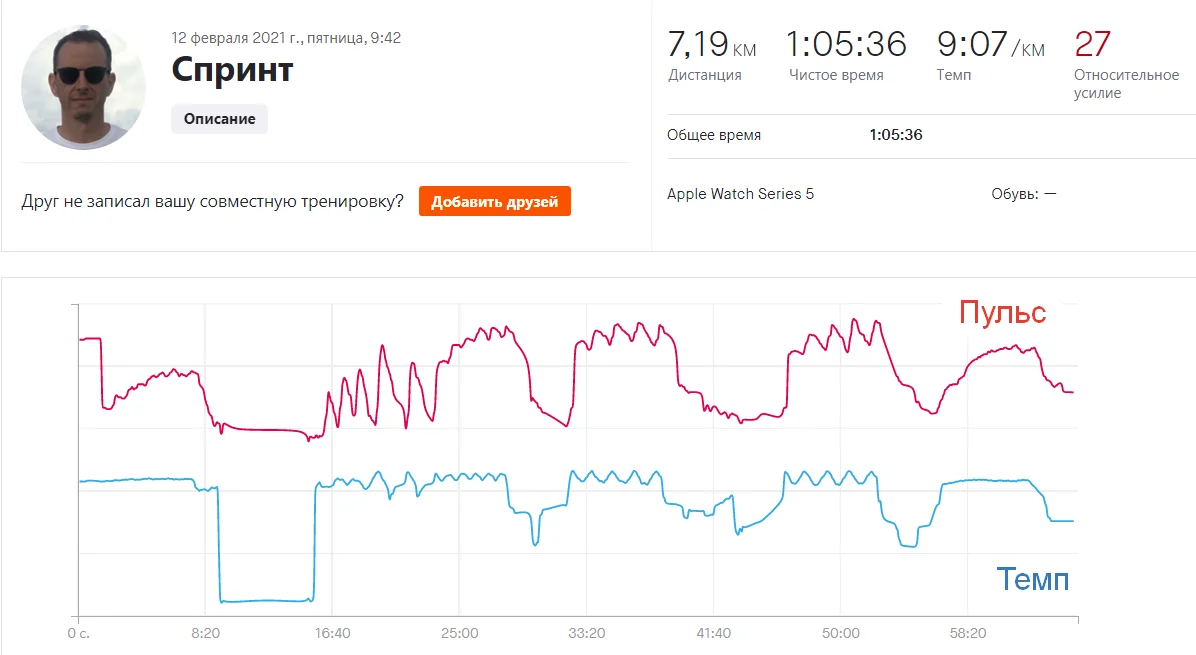
Task: Select the 9:07 /км pace stat
Action: [990, 45]
